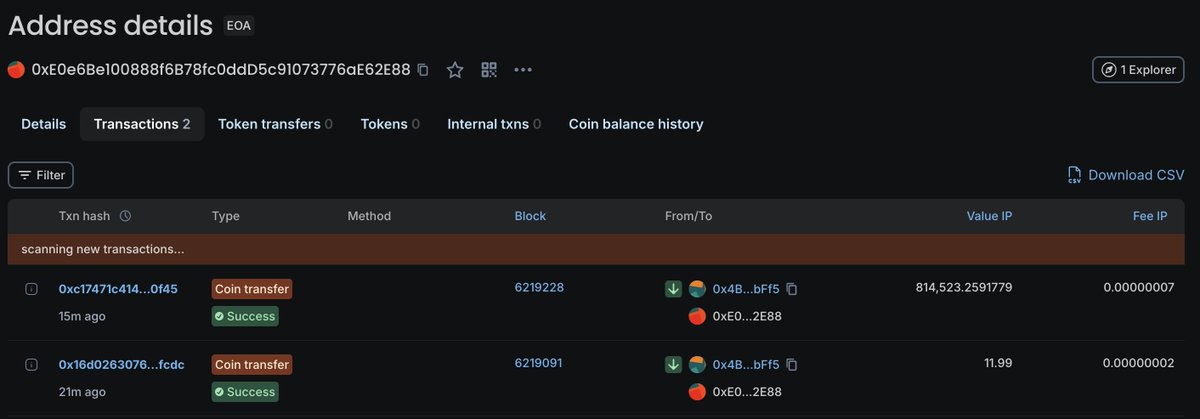The image size is (1200, 419).
Task: Open transaction hash 0x16d0263076…fcdc
Action: [x=122, y=365]
